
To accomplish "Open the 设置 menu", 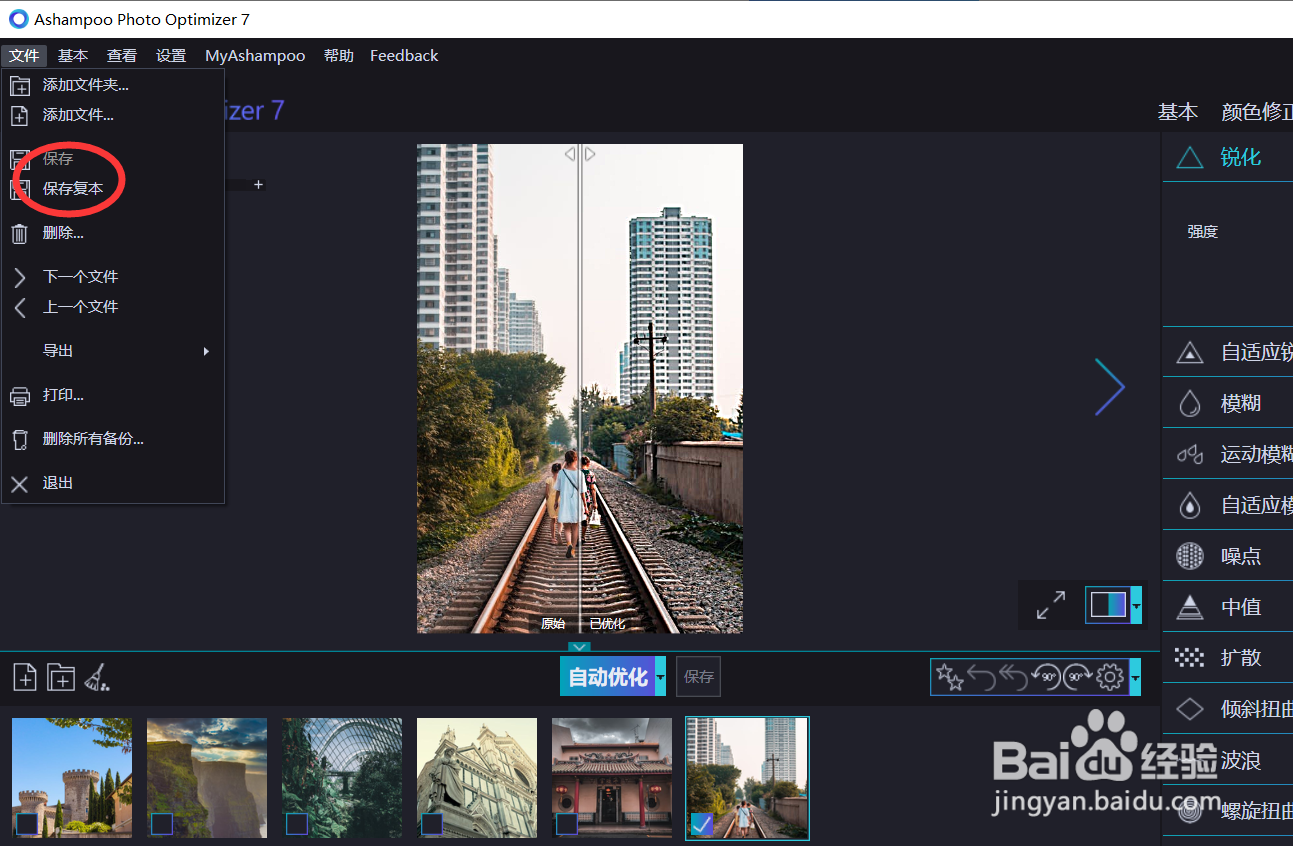I will 171,56.
